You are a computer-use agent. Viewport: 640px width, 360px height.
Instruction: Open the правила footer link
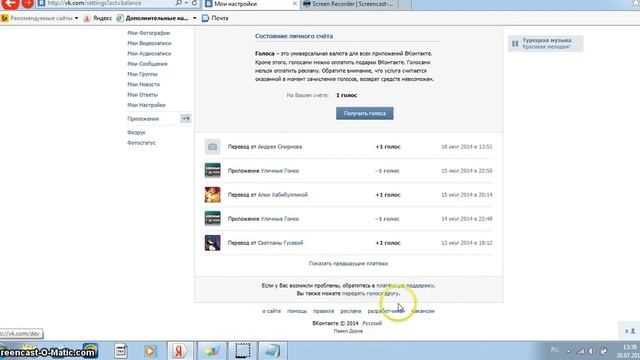323,311
